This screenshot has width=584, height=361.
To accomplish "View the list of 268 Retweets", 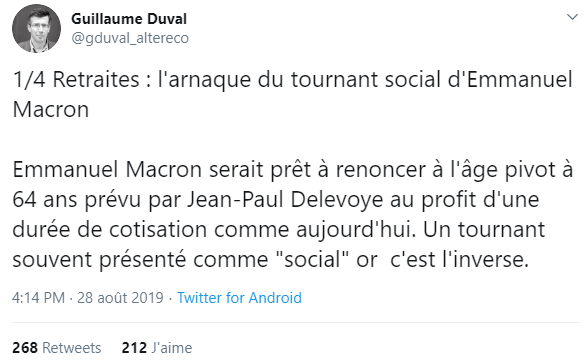I will 57,348.
